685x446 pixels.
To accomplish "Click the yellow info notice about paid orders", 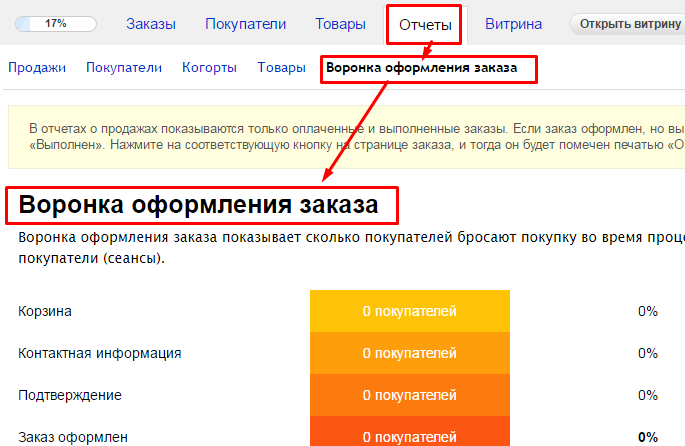I will [x=346, y=137].
